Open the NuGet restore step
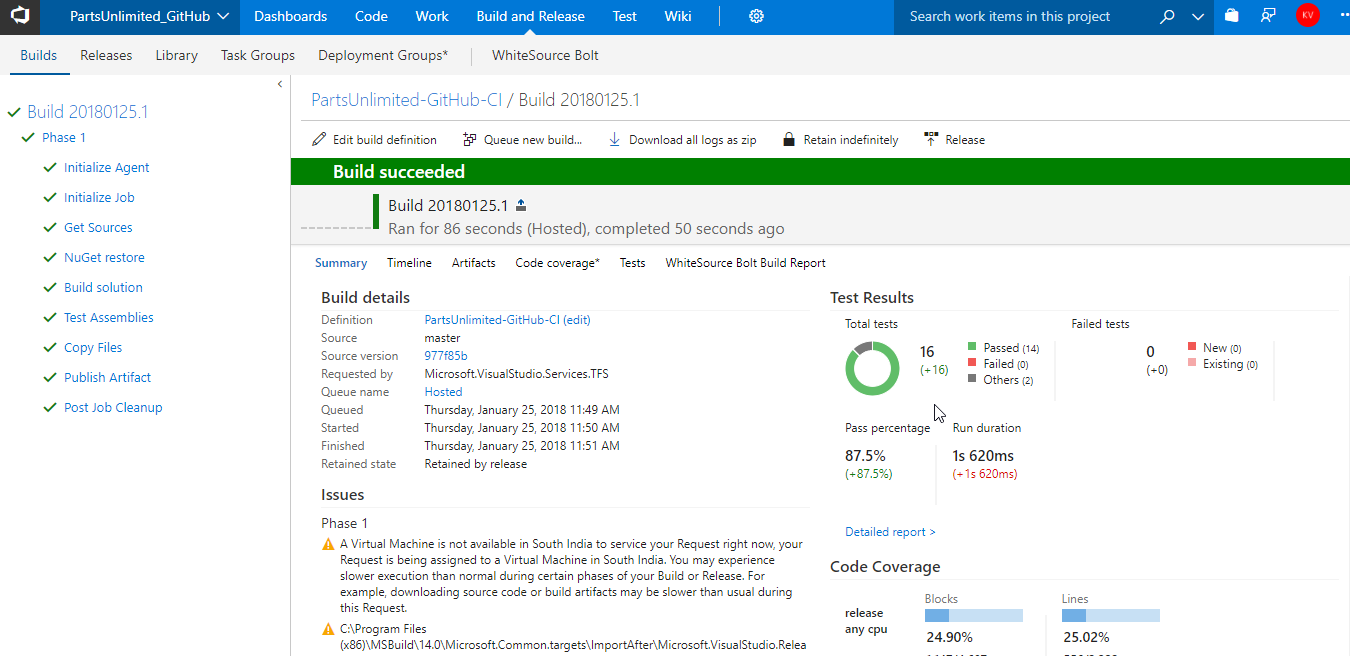Screen dimensions: 1350x656 pyautogui.click(x=104, y=258)
